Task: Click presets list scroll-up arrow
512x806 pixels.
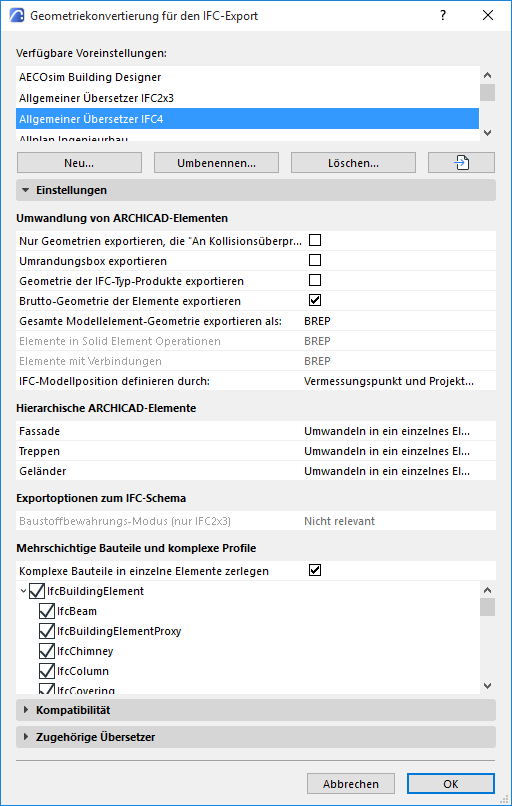Action: pos(488,75)
